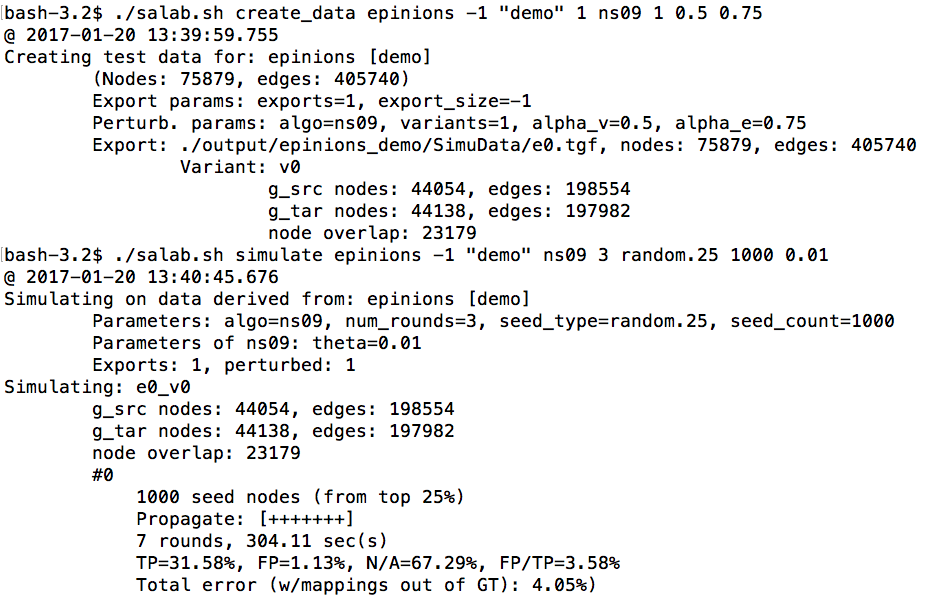The width and height of the screenshot is (926, 598).
Task: Click the "Perturb. params" line
Action: click(x=450, y=123)
